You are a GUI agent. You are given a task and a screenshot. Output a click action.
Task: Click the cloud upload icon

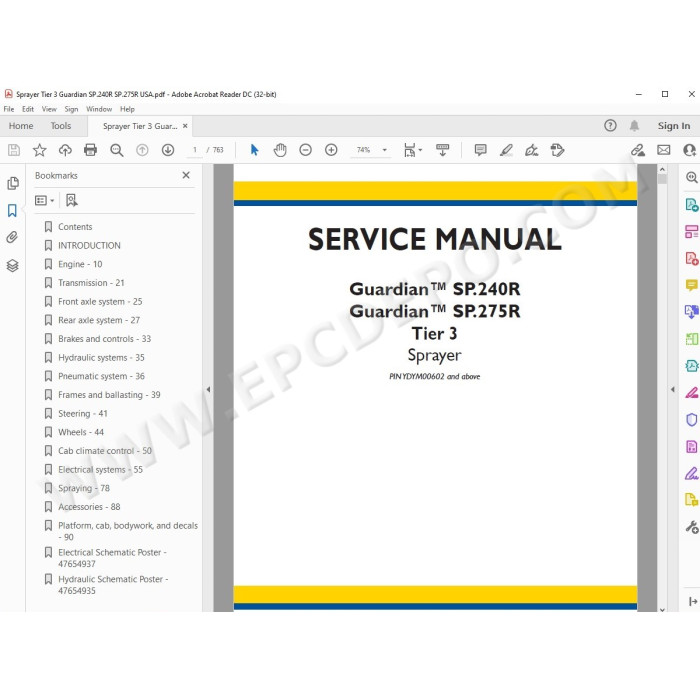[65, 150]
